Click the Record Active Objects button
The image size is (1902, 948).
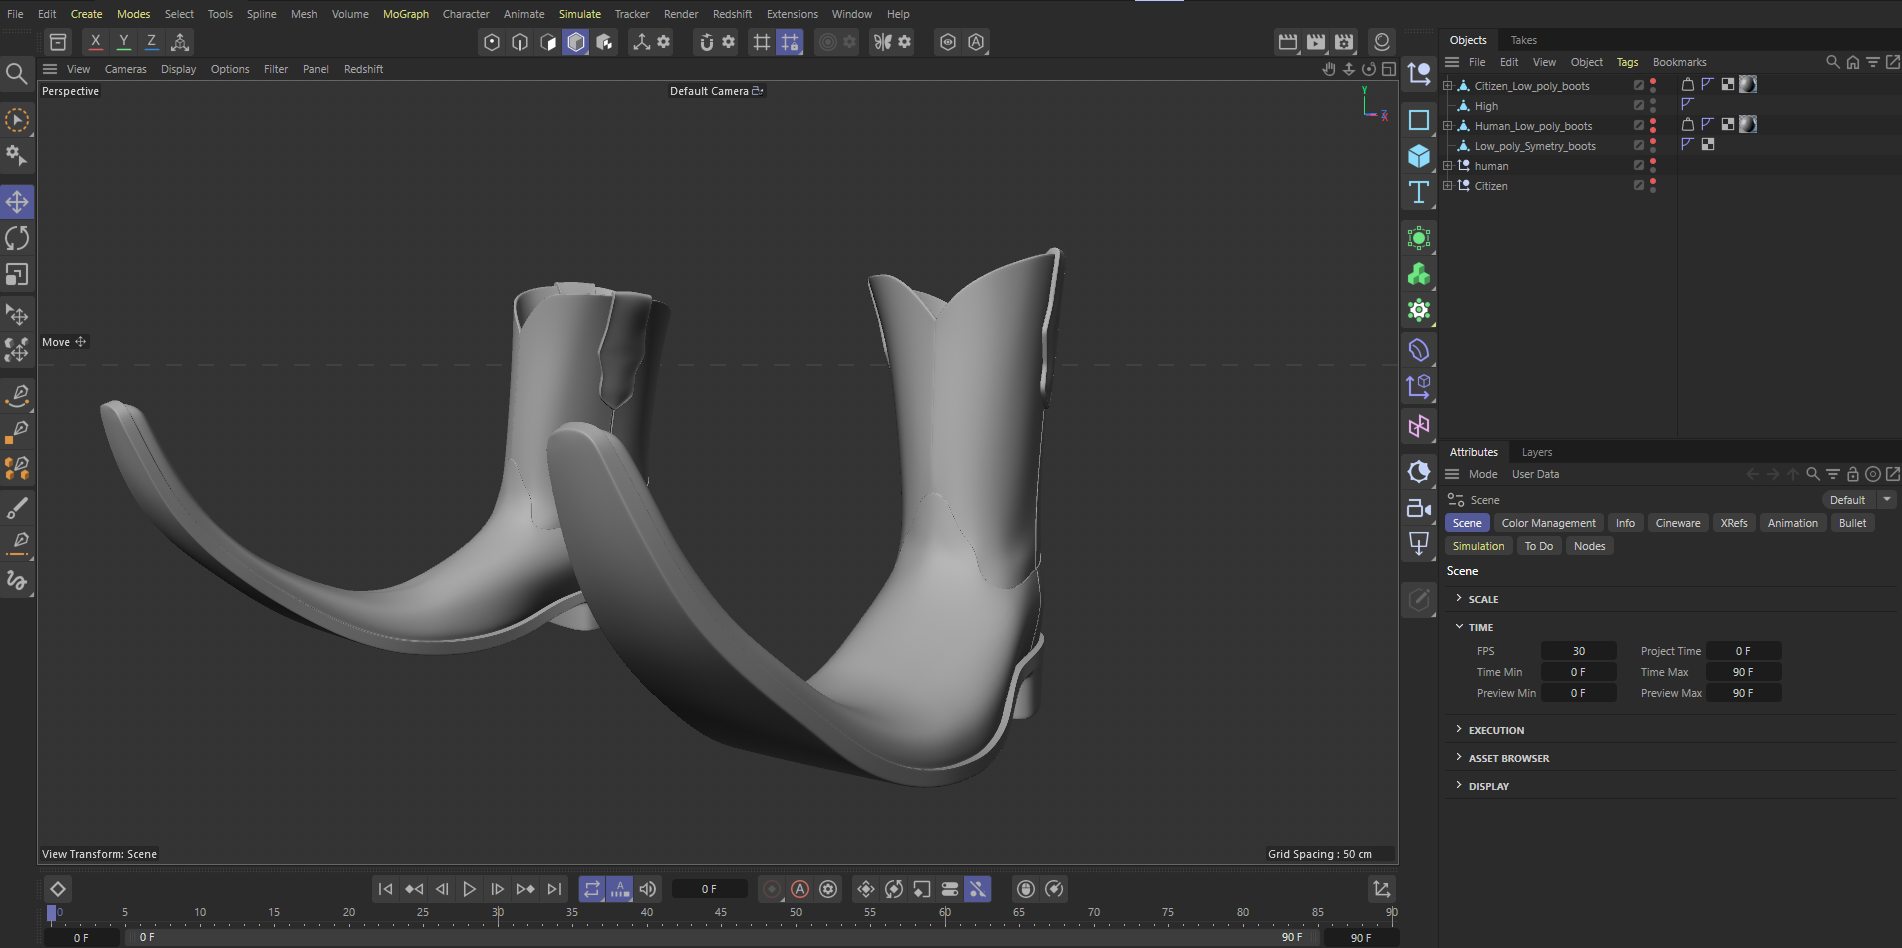(772, 889)
